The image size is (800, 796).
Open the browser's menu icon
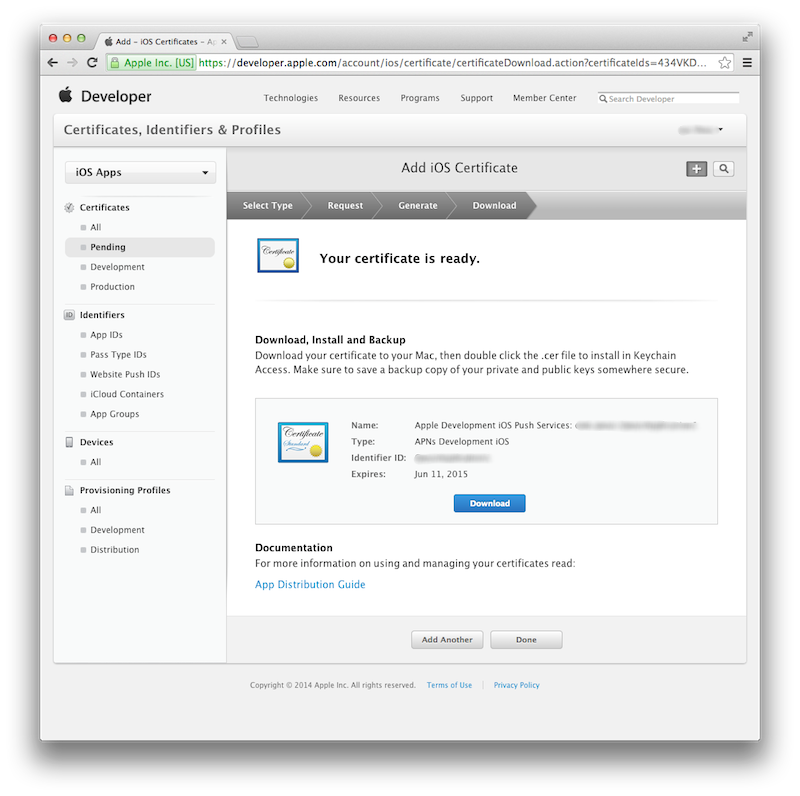747,61
